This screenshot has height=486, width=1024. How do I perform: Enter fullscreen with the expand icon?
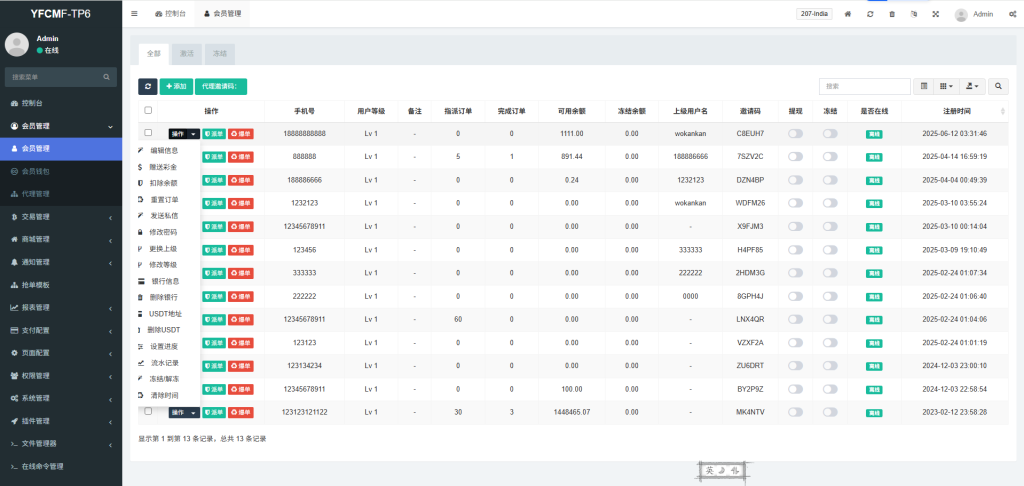[935, 14]
